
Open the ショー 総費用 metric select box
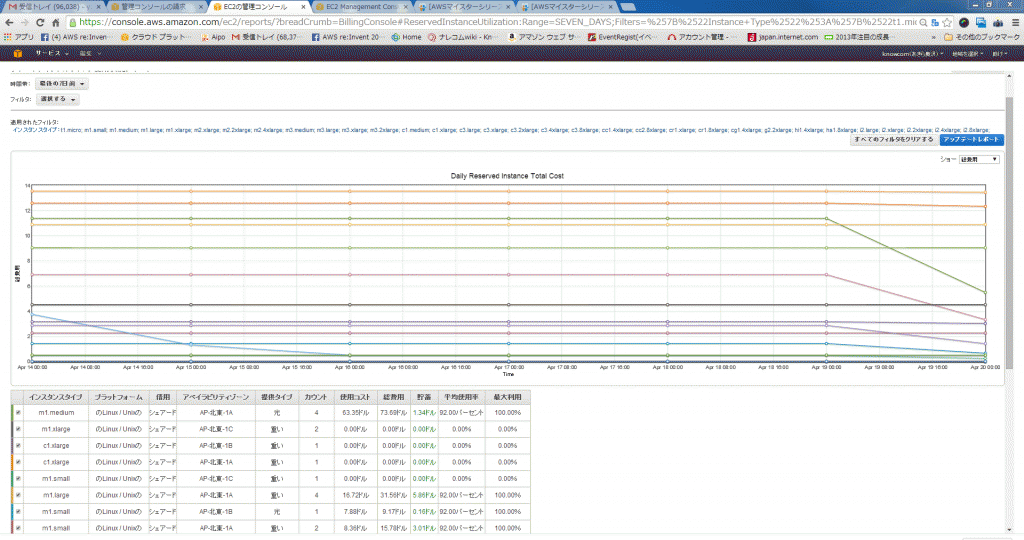pos(979,159)
